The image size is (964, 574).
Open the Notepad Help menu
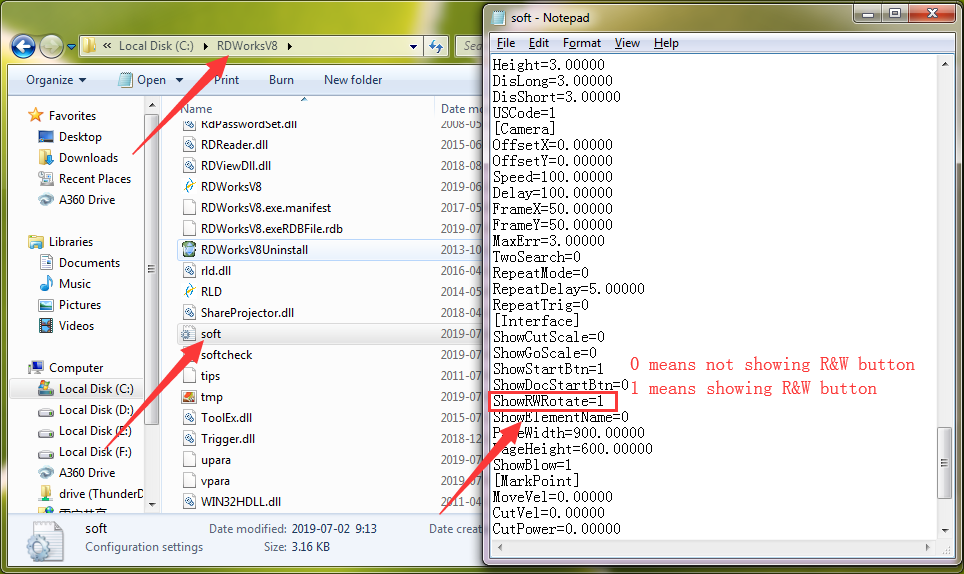coord(666,43)
